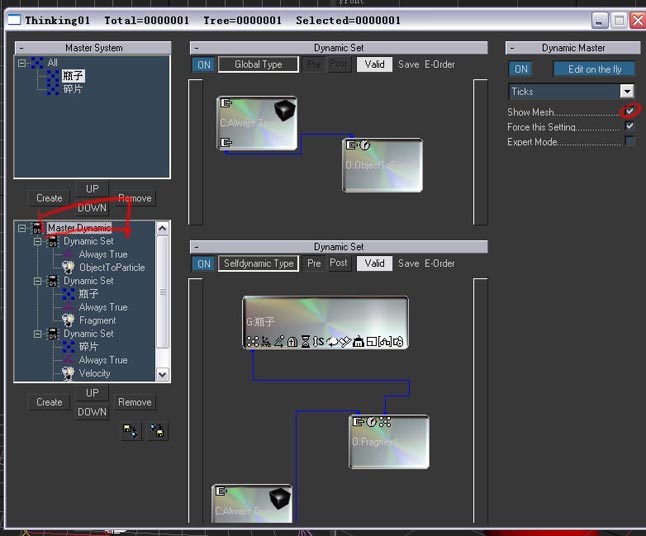
Task: Click Pre in the Selfdynamic Type Dynamic Set
Action: (x=314, y=263)
